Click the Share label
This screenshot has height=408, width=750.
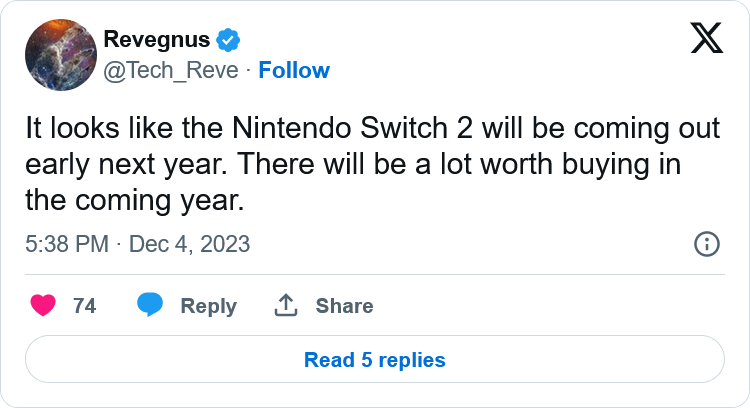coord(344,306)
